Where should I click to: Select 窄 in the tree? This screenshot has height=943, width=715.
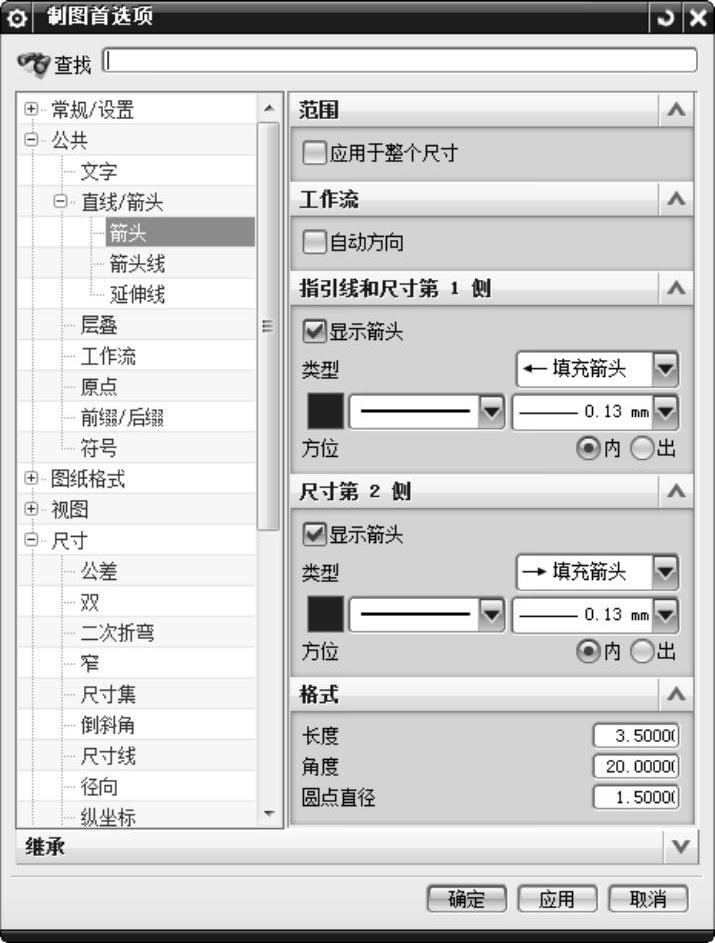click(x=90, y=663)
